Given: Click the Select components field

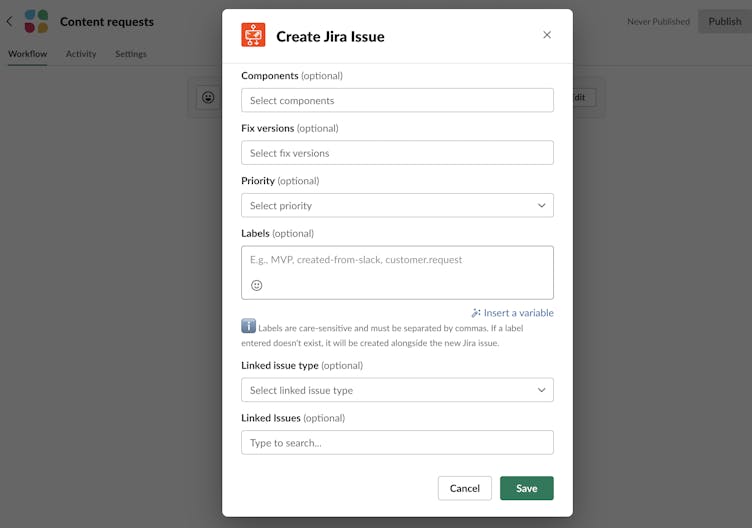Looking at the screenshot, I should coord(397,100).
